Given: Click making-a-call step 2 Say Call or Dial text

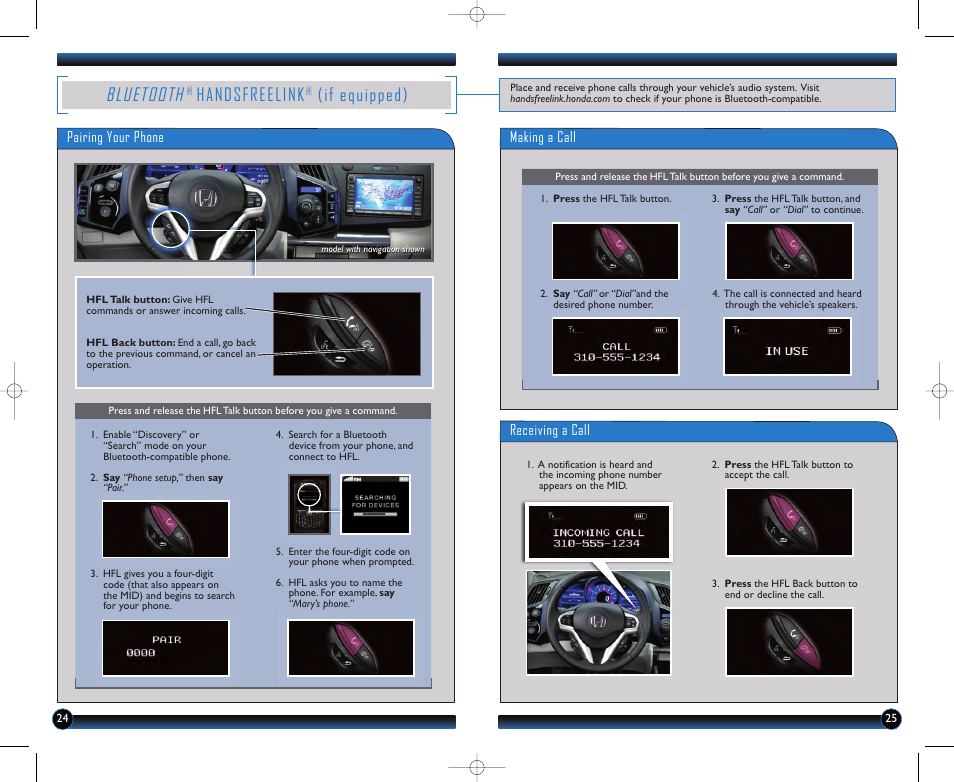Looking at the screenshot, I should (604, 299).
